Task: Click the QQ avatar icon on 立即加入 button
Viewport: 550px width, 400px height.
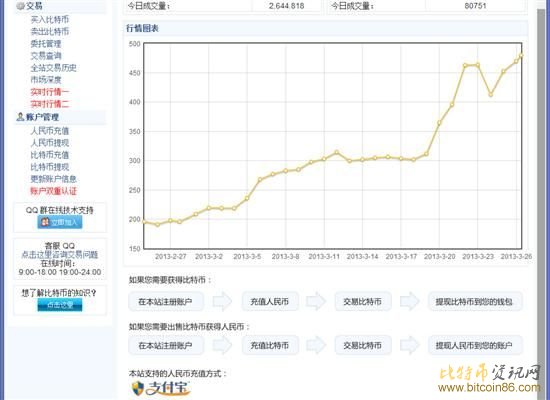Action: 45,222
